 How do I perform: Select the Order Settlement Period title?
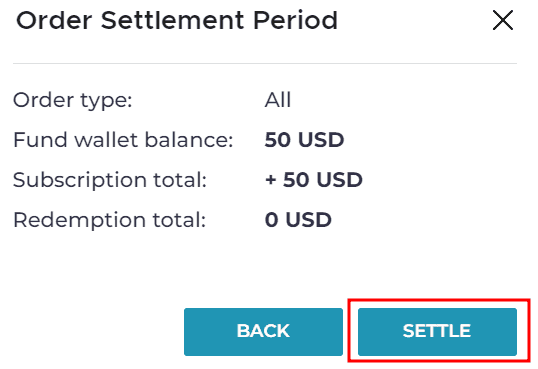177,20
